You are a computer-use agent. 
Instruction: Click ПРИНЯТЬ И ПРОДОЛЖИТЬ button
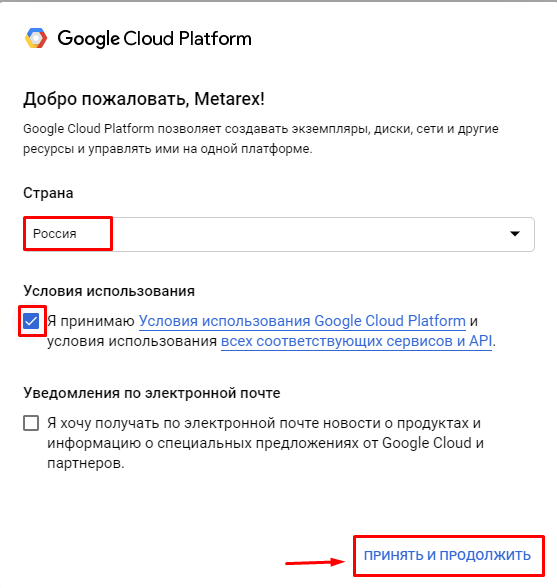pyautogui.click(x=447, y=555)
